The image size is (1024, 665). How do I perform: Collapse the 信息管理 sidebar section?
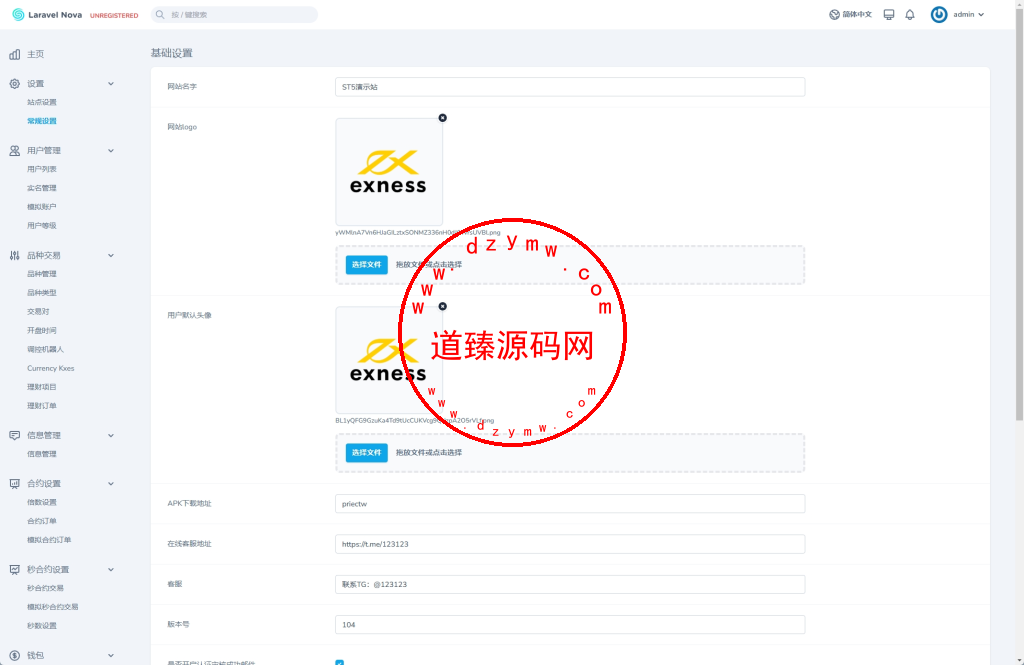point(111,435)
